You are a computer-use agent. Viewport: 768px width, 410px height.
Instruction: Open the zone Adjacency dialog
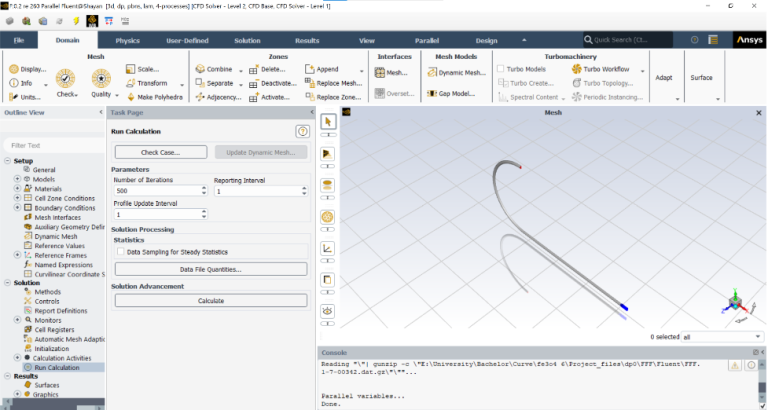pyautogui.click(x=218, y=97)
